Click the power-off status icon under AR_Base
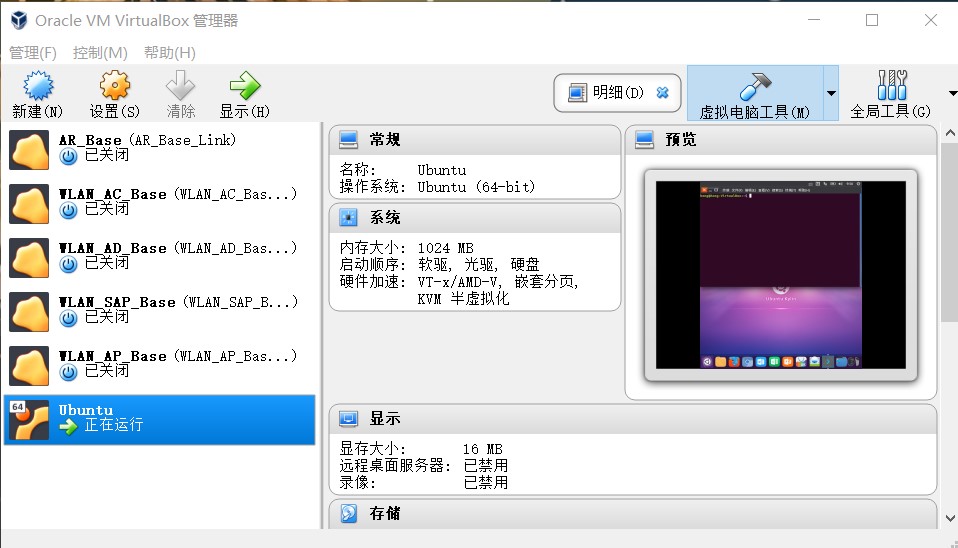Viewport: 958px width, 548px height. [68, 156]
